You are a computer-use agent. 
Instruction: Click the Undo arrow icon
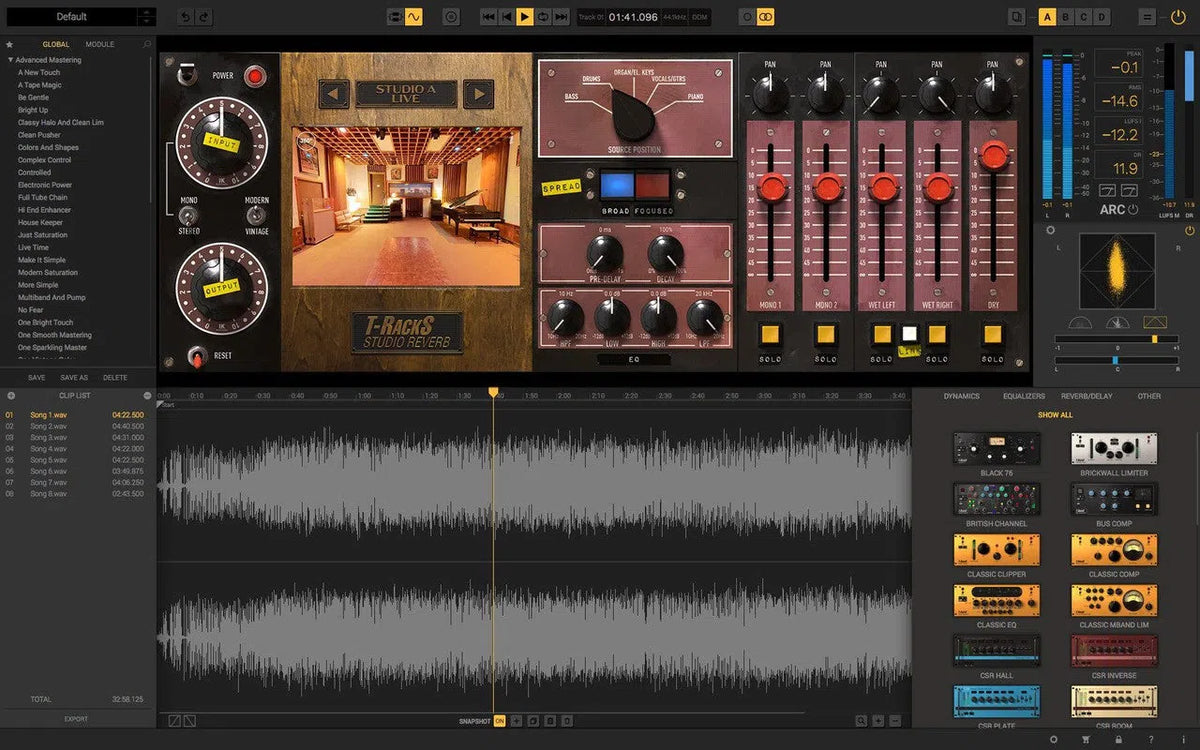click(x=186, y=16)
